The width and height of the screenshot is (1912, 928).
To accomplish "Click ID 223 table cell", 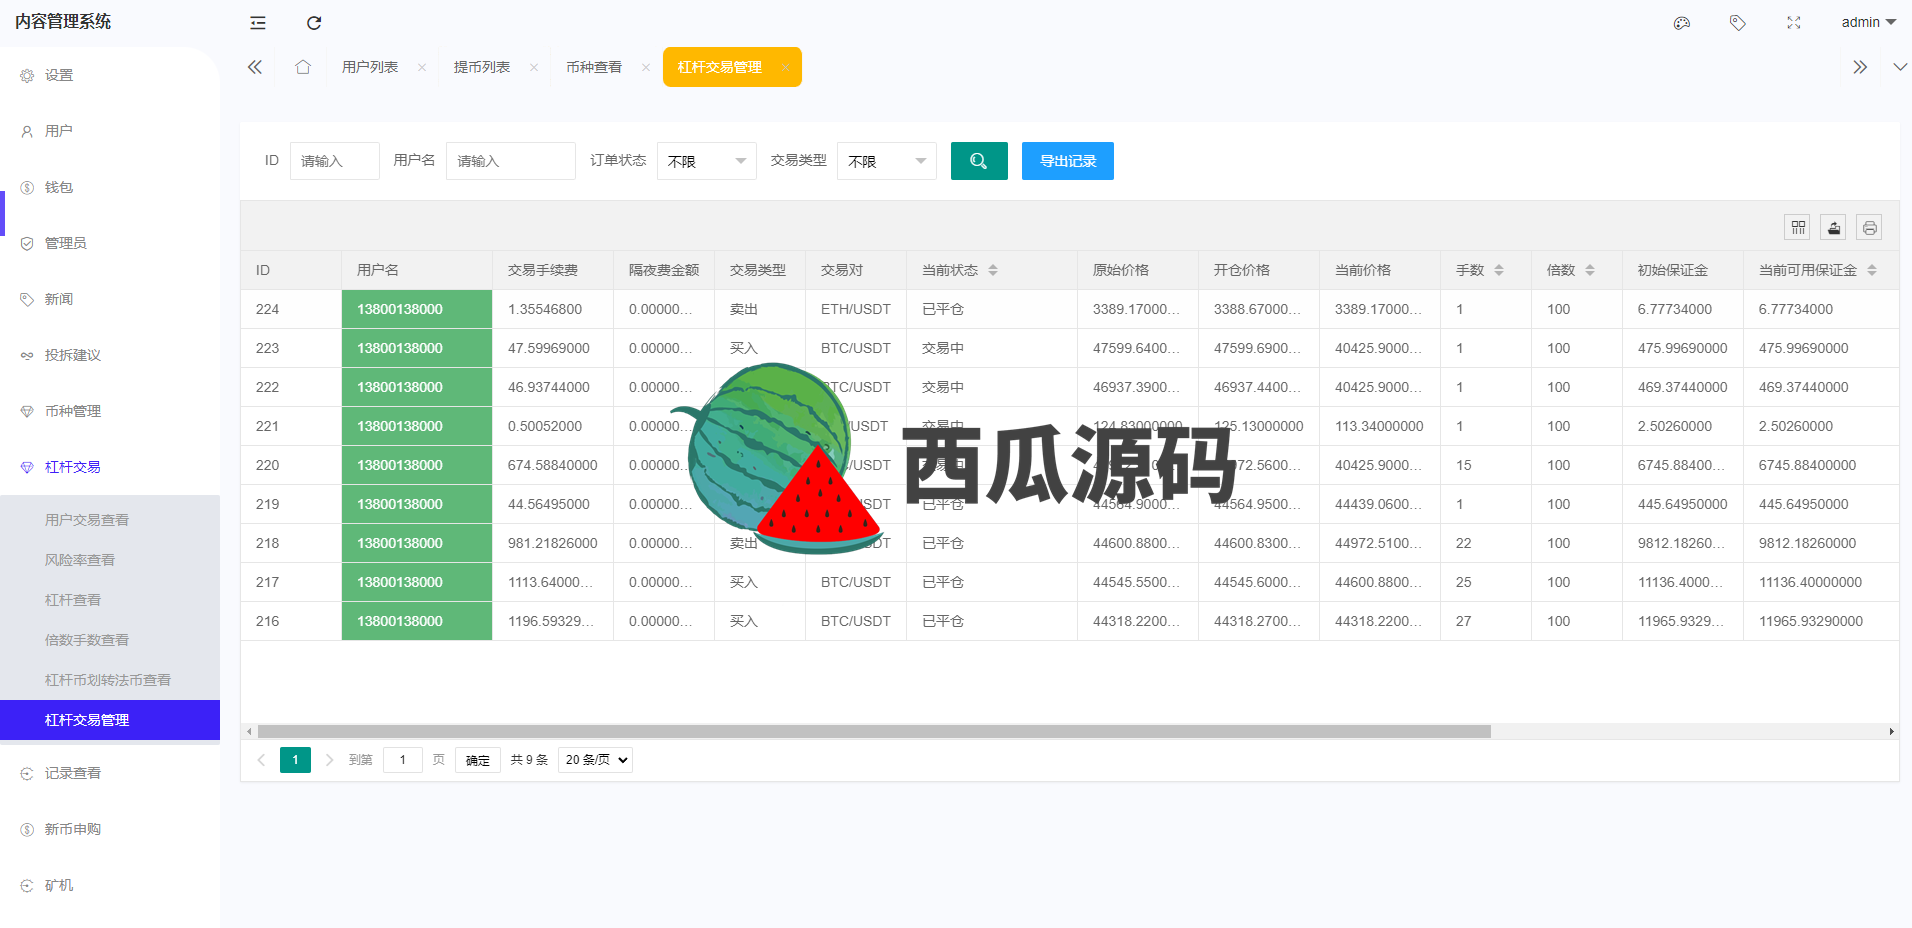I will (291, 348).
